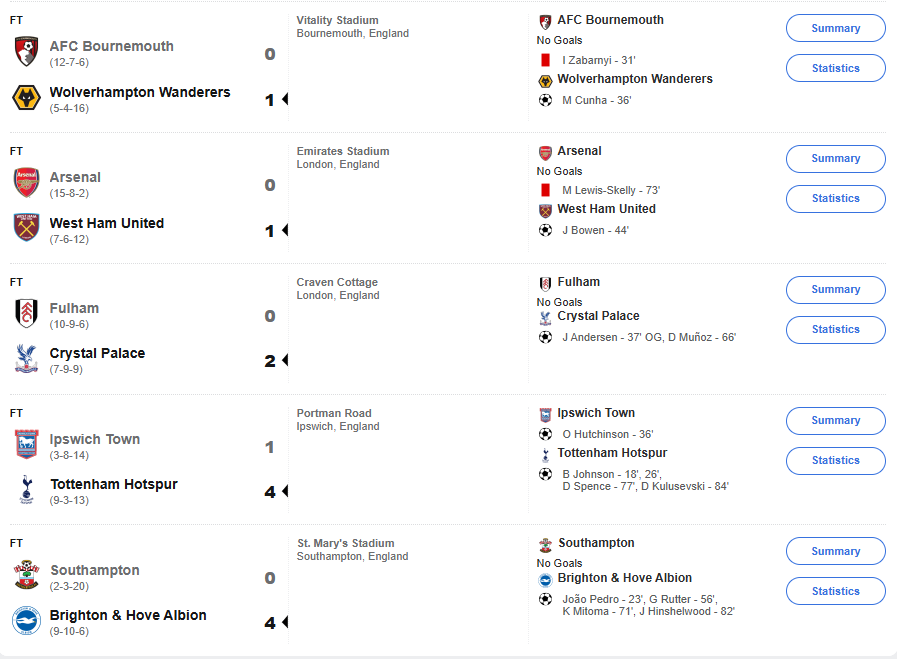Select the Arsenal crest in the scoreboard

click(26, 182)
